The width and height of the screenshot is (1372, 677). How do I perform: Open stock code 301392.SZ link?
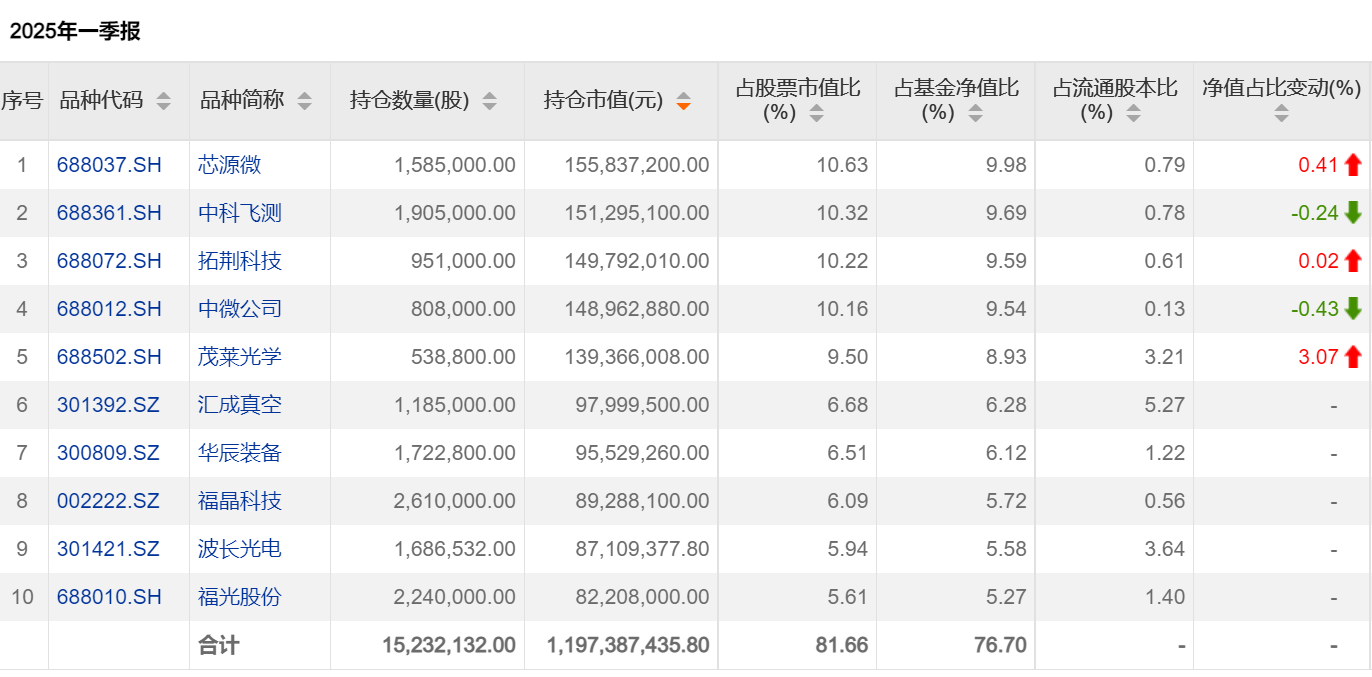(108, 405)
